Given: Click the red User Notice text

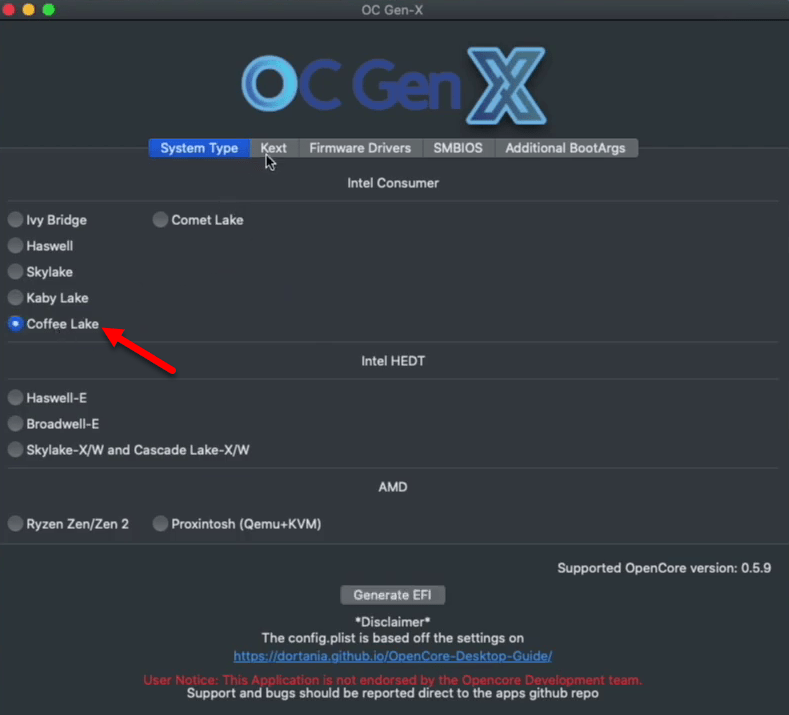Looking at the screenshot, I should pyautogui.click(x=392, y=680).
